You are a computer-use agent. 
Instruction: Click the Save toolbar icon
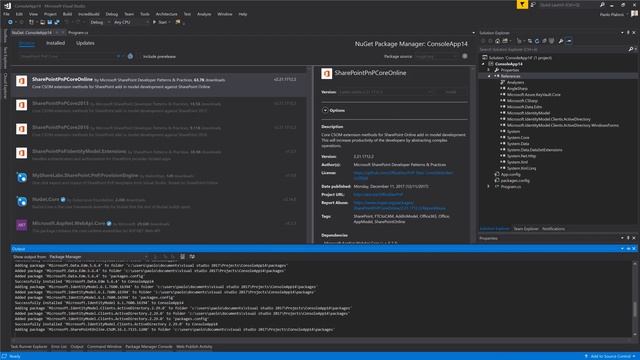coord(49,22)
